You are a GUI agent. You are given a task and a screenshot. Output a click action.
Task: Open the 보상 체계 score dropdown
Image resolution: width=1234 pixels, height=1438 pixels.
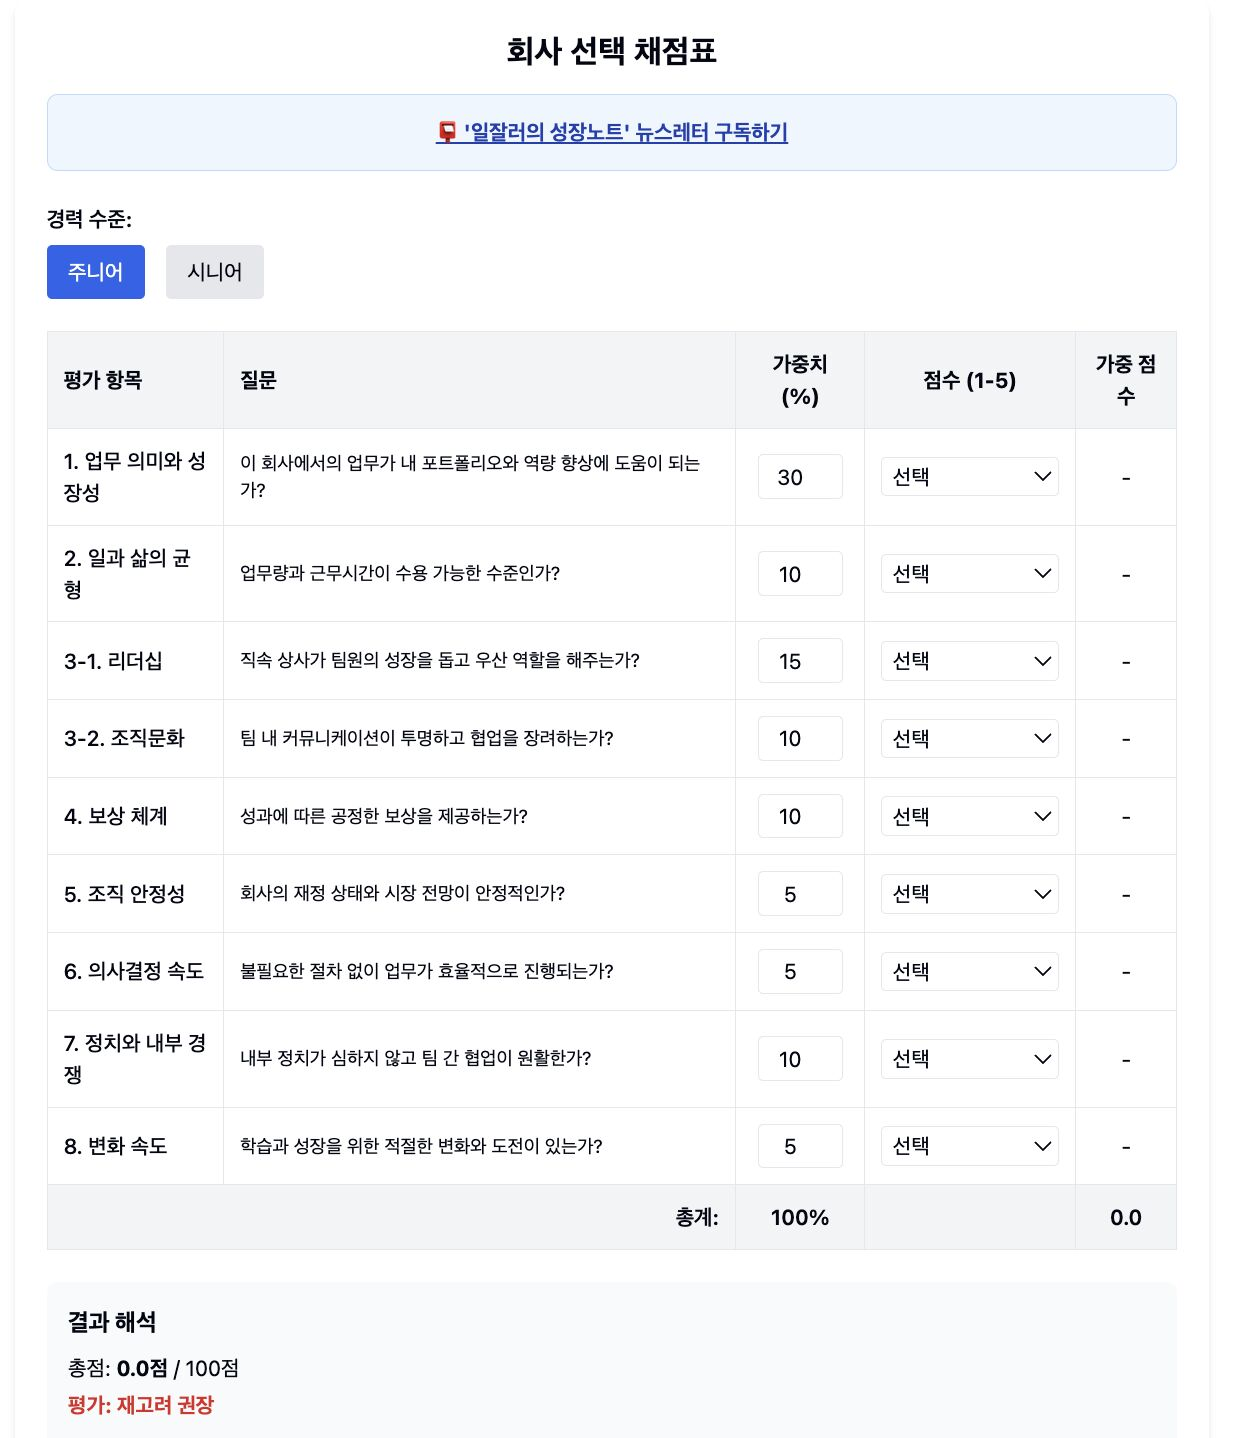click(968, 815)
